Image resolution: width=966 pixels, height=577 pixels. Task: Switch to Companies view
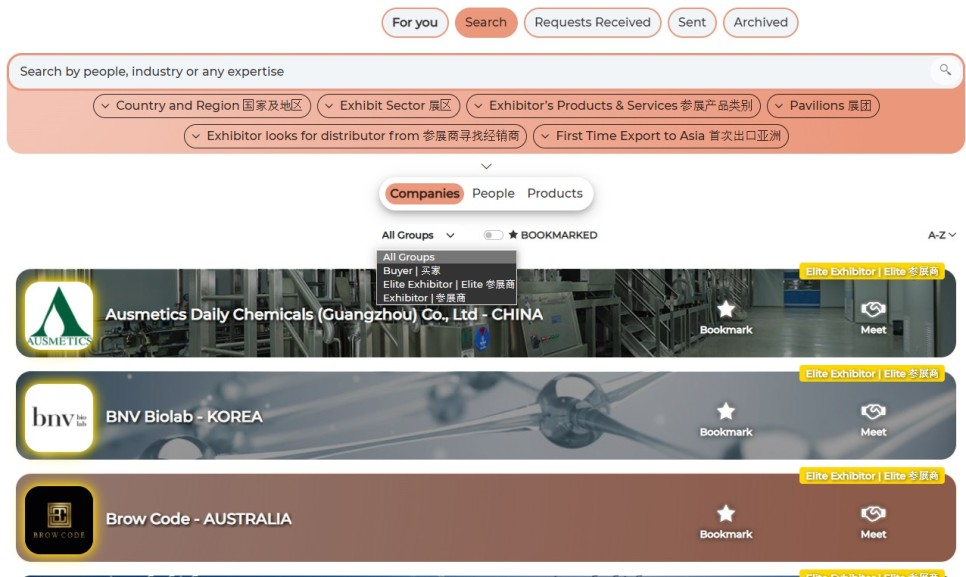(424, 193)
